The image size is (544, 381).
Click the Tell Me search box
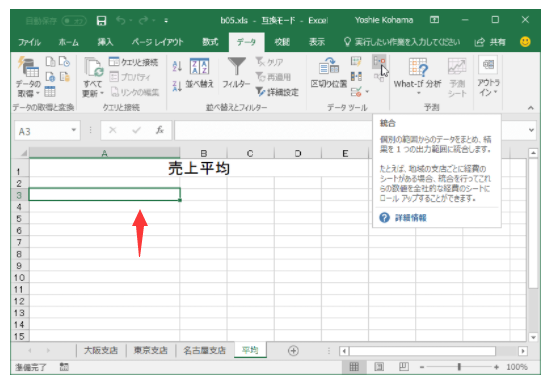pos(402,42)
